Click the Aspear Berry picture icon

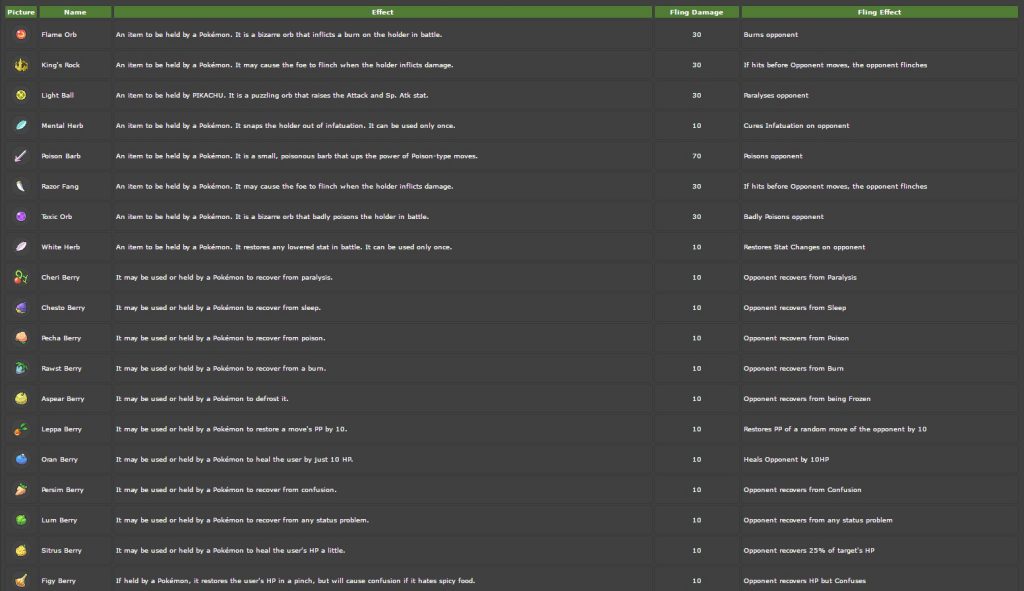coord(21,399)
